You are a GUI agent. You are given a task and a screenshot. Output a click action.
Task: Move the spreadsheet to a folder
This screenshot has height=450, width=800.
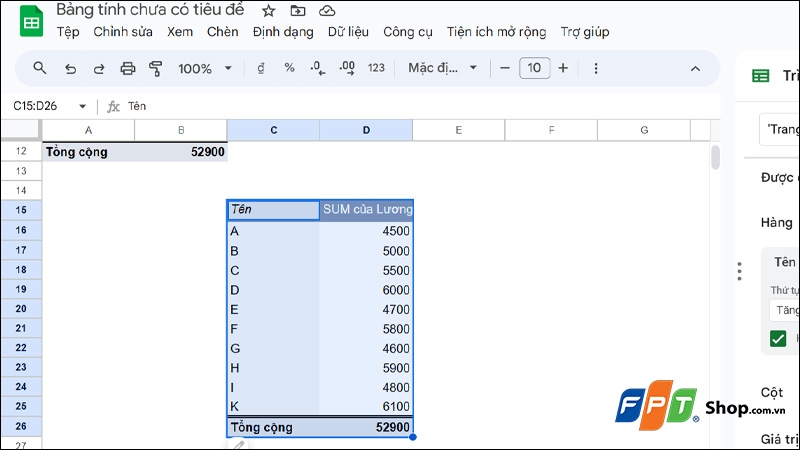pyautogui.click(x=297, y=11)
